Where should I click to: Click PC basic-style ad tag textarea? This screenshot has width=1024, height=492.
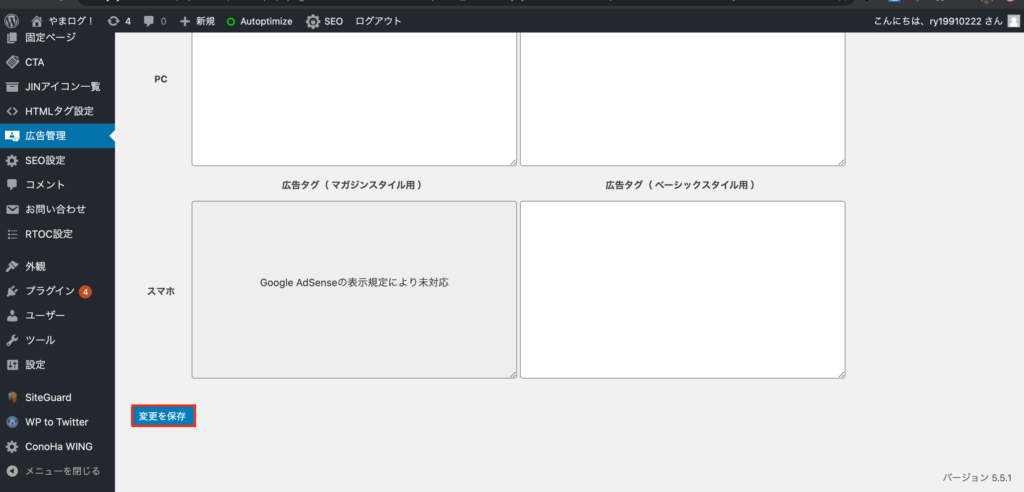click(682, 99)
